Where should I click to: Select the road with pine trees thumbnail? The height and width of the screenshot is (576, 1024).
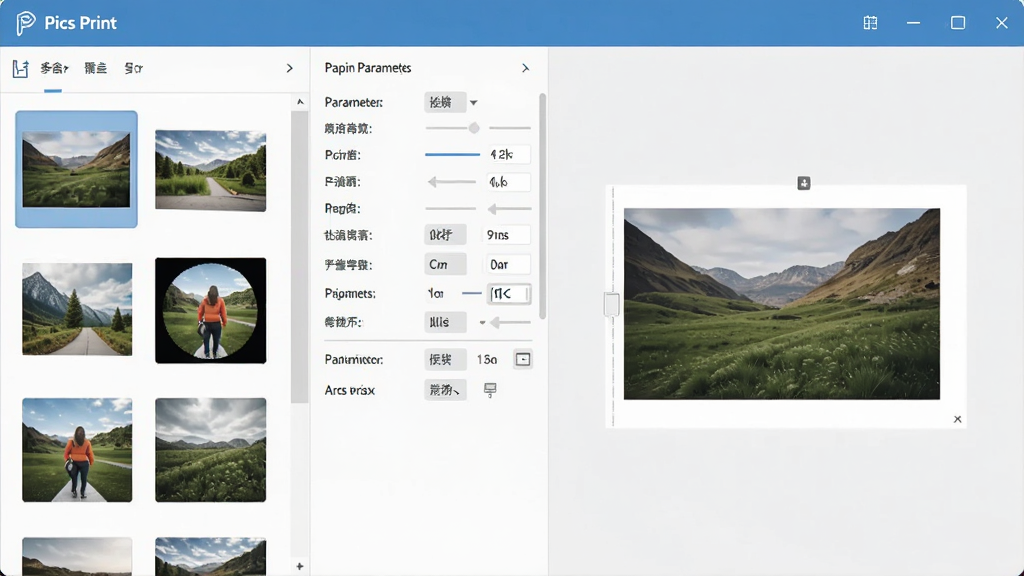[77, 309]
